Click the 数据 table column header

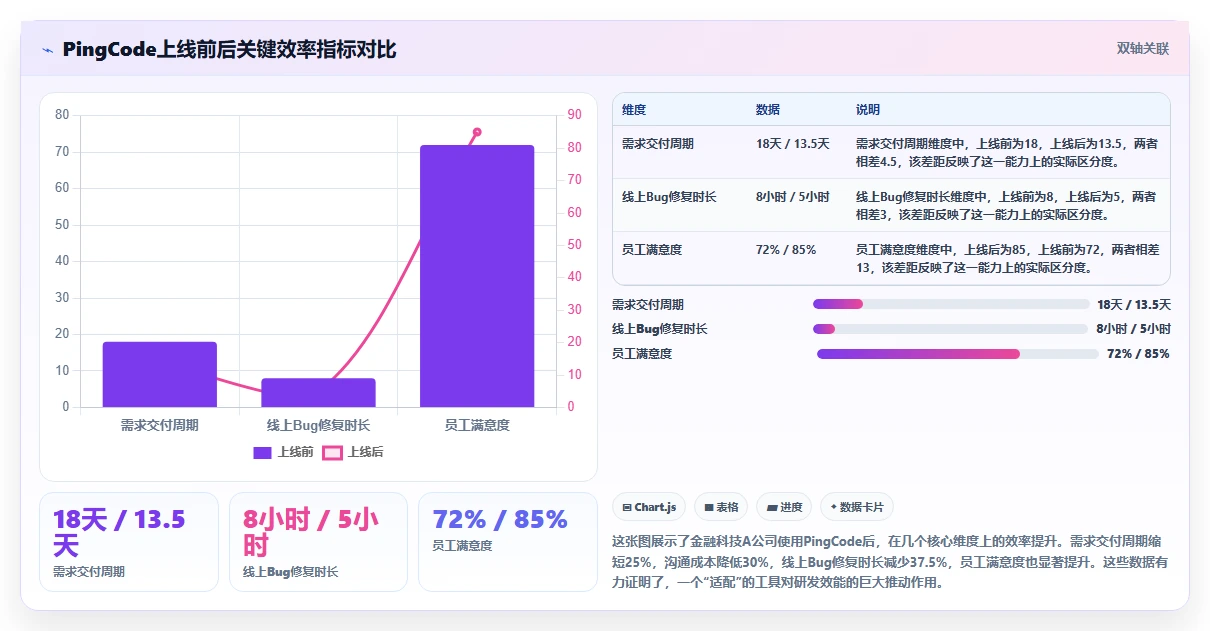[768, 110]
